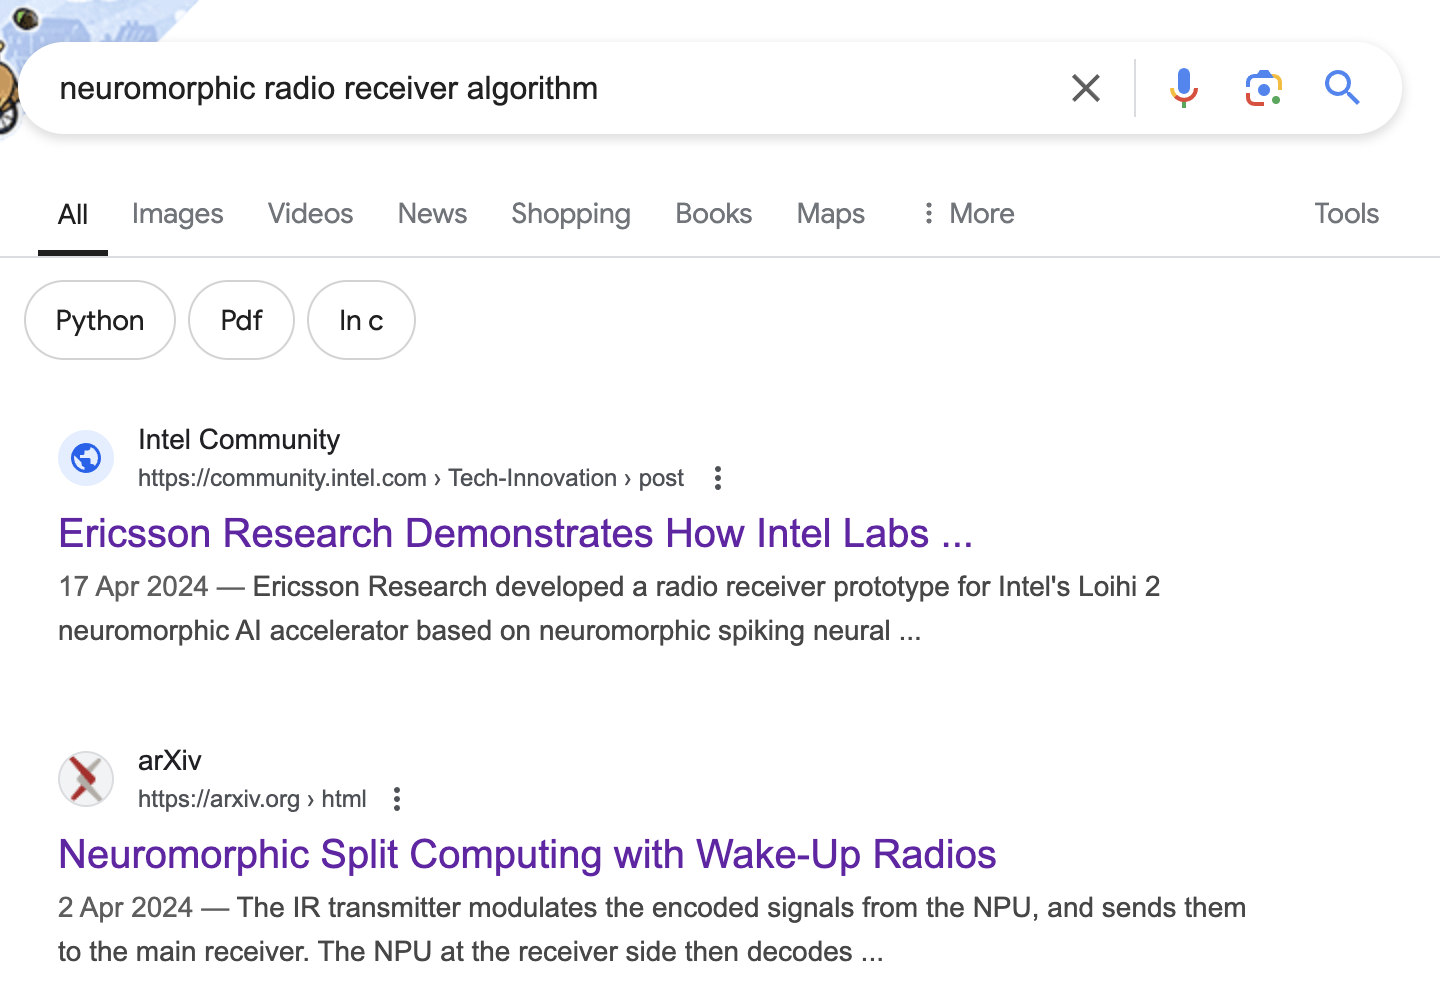
Task: Click the blue magnifying glass search icon
Action: pos(1342,88)
